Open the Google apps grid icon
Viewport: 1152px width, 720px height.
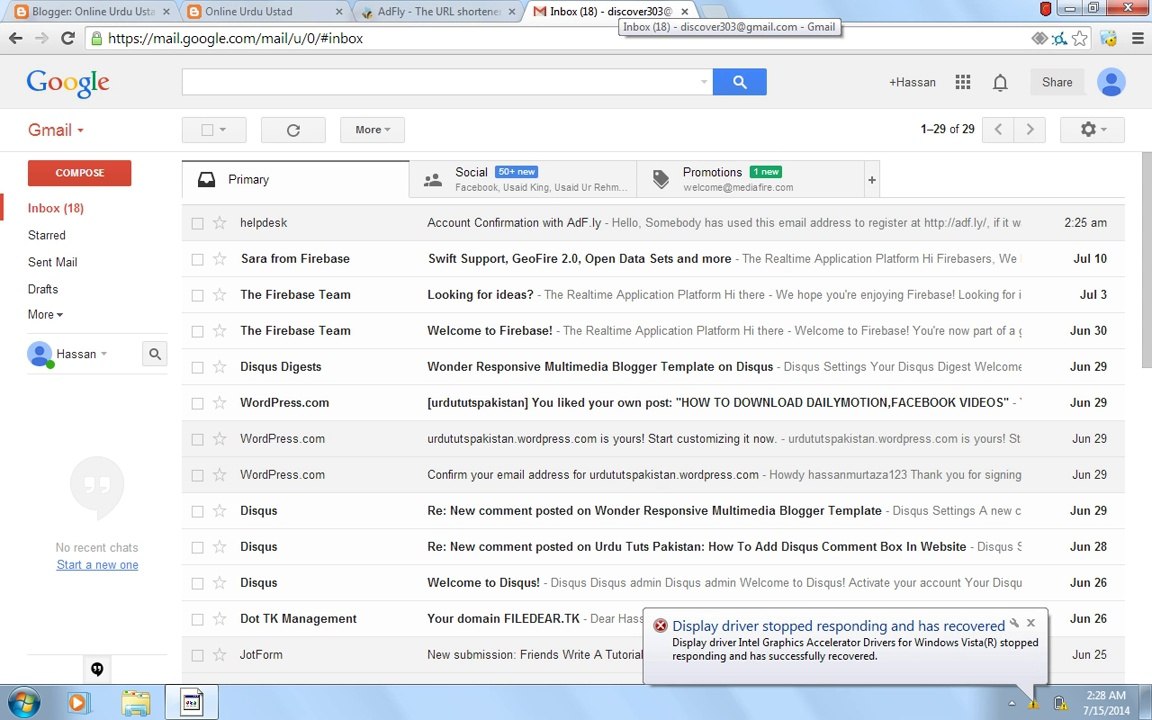point(962,82)
